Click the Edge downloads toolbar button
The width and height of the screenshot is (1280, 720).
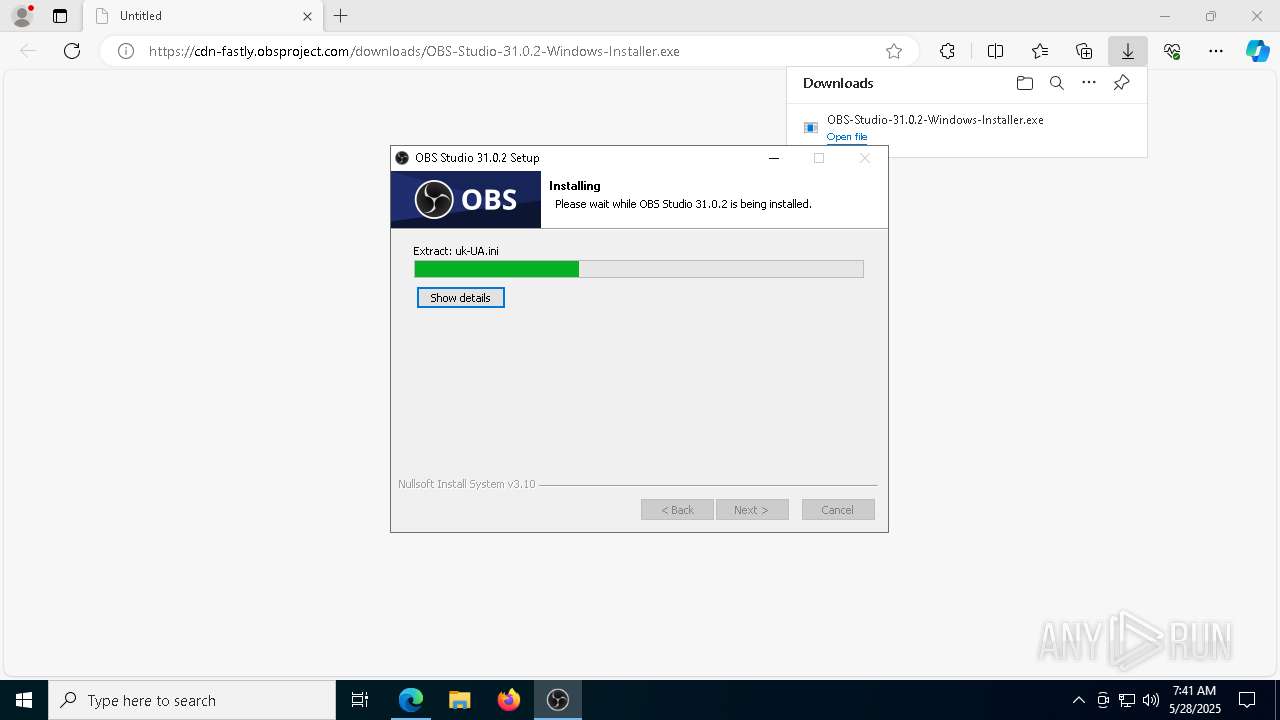[1127, 51]
